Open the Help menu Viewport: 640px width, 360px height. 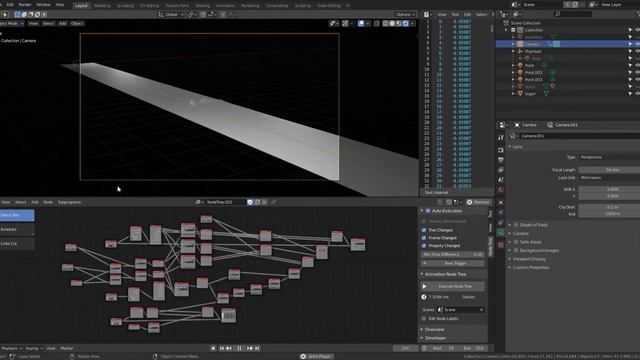click(60, 5)
